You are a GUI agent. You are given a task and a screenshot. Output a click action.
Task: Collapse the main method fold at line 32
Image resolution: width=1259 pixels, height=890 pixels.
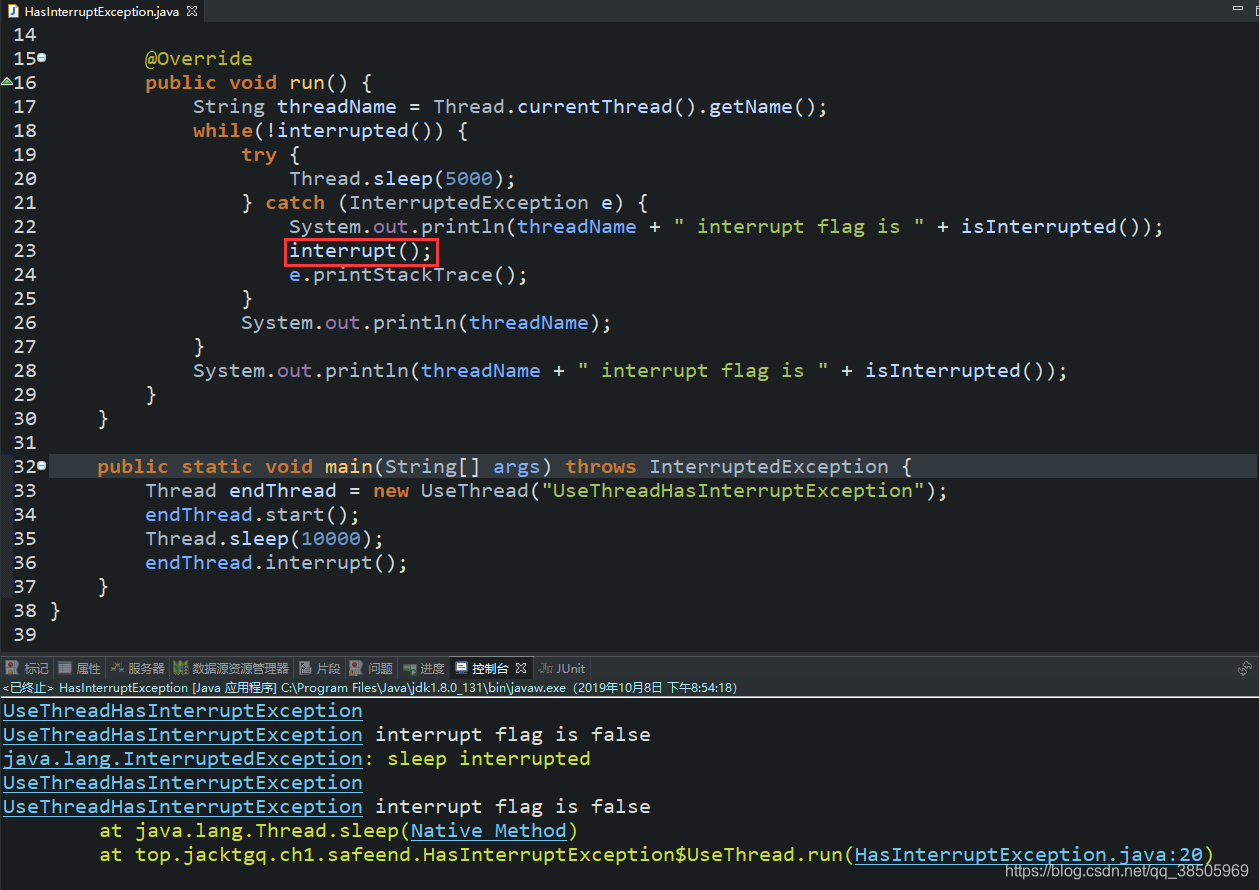point(42,466)
